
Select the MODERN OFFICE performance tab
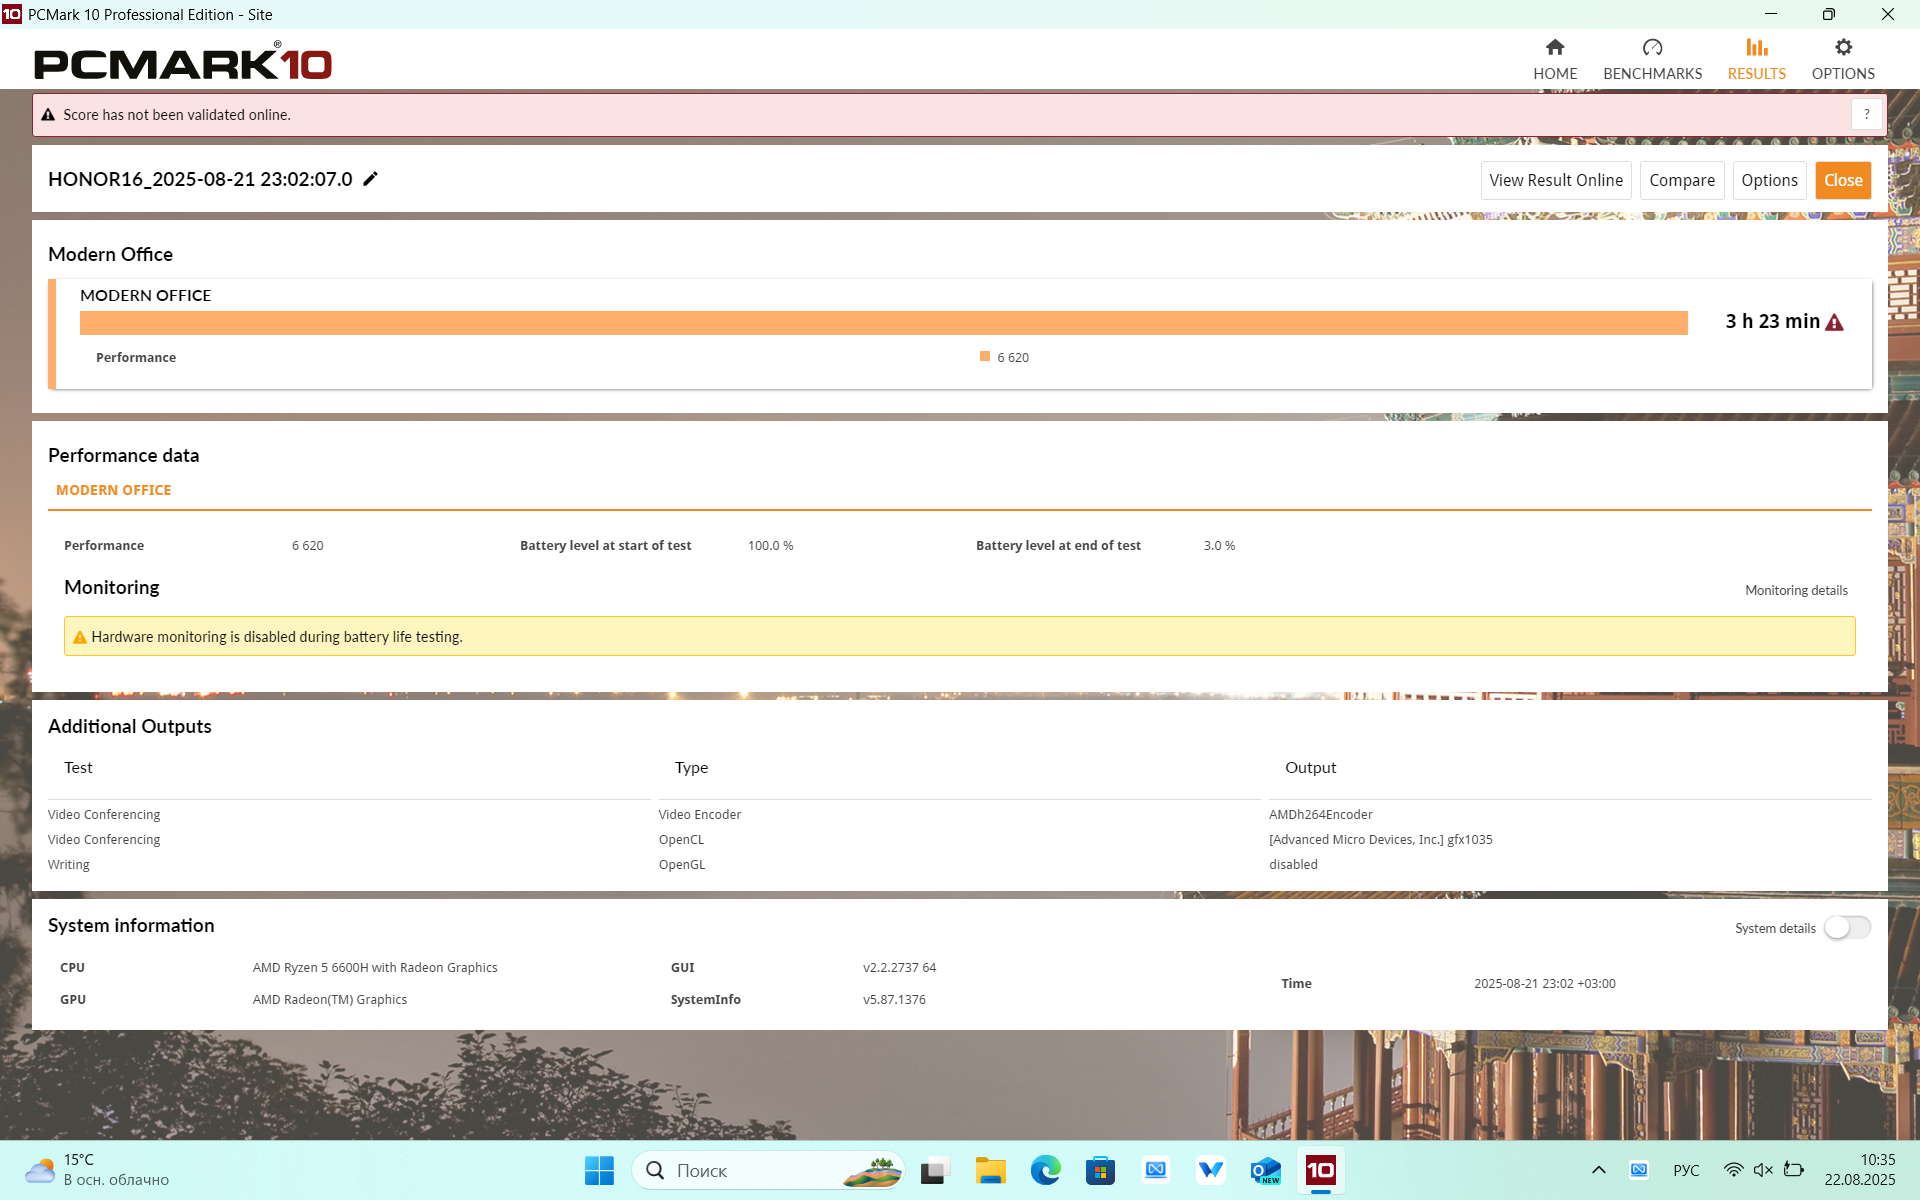[114, 490]
